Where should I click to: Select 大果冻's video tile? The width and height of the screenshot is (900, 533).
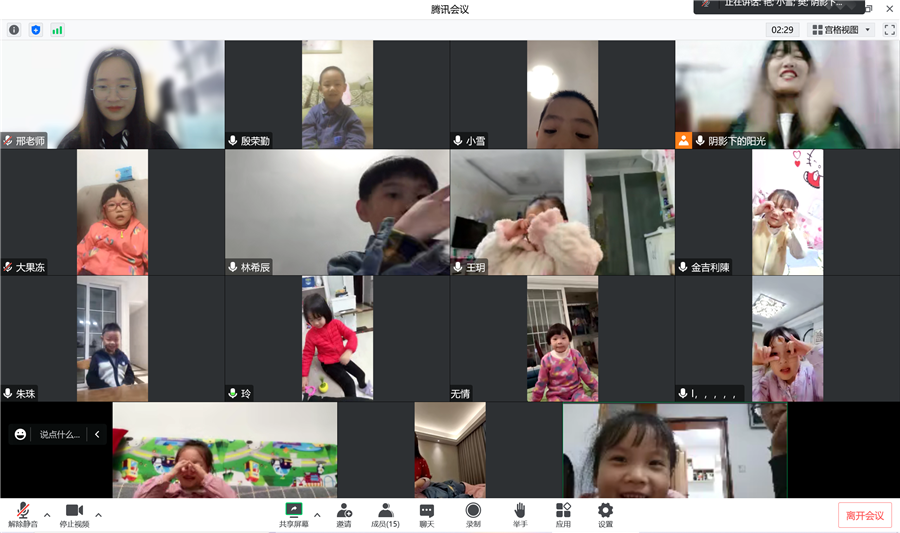(112, 212)
